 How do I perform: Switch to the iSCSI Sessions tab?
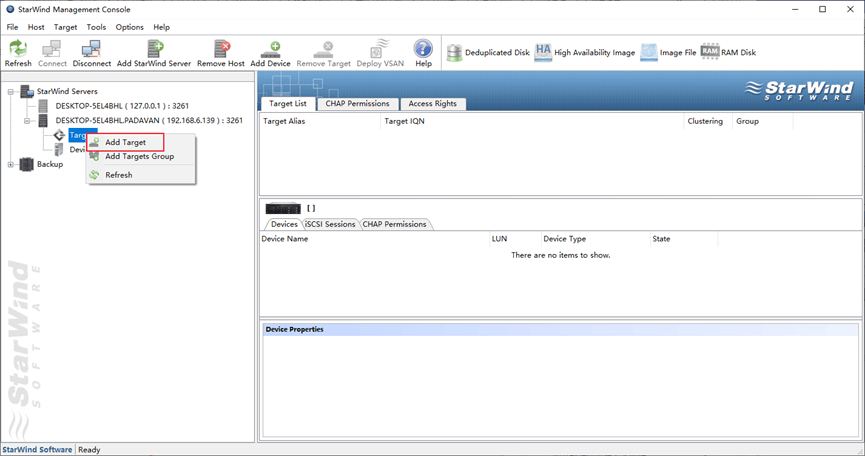tap(330, 224)
